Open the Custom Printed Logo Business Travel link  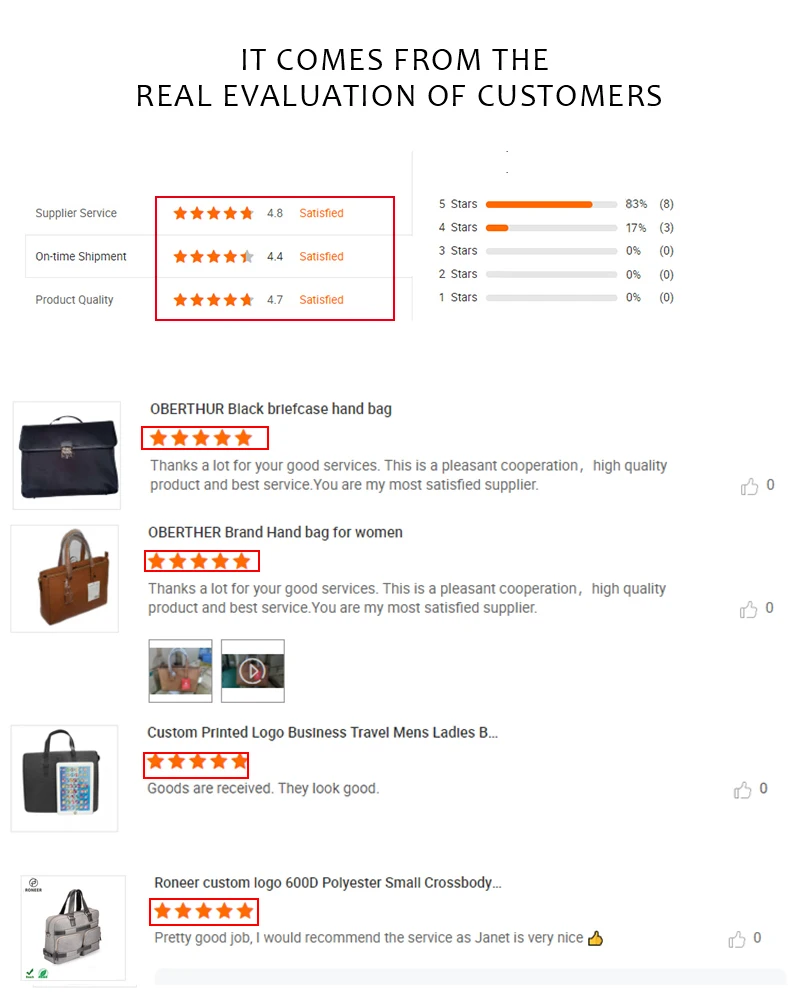322,732
